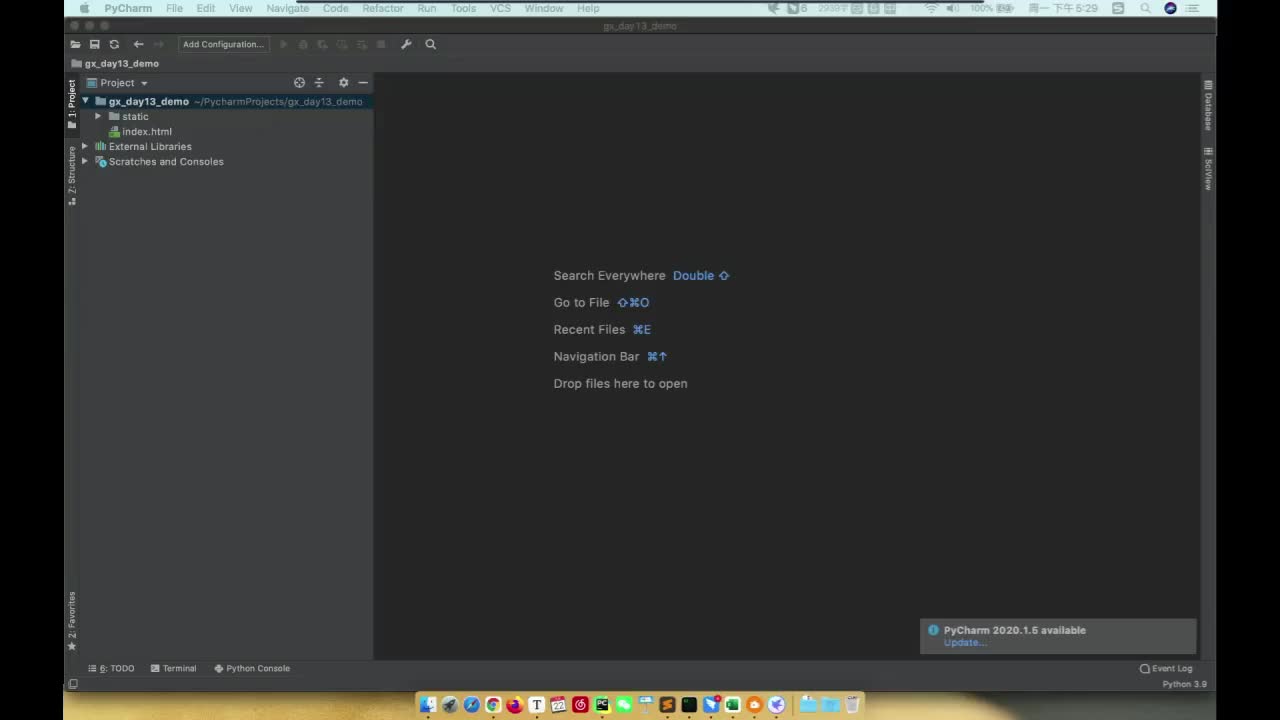The image size is (1280, 720).
Task: Open the Help menu
Action: [x=588, y=8]
